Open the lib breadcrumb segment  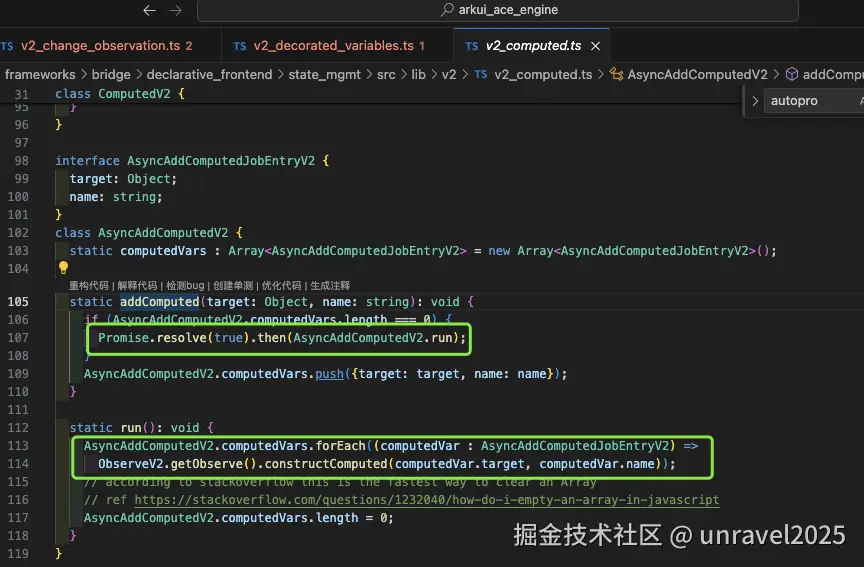click(x=418, y=74)
